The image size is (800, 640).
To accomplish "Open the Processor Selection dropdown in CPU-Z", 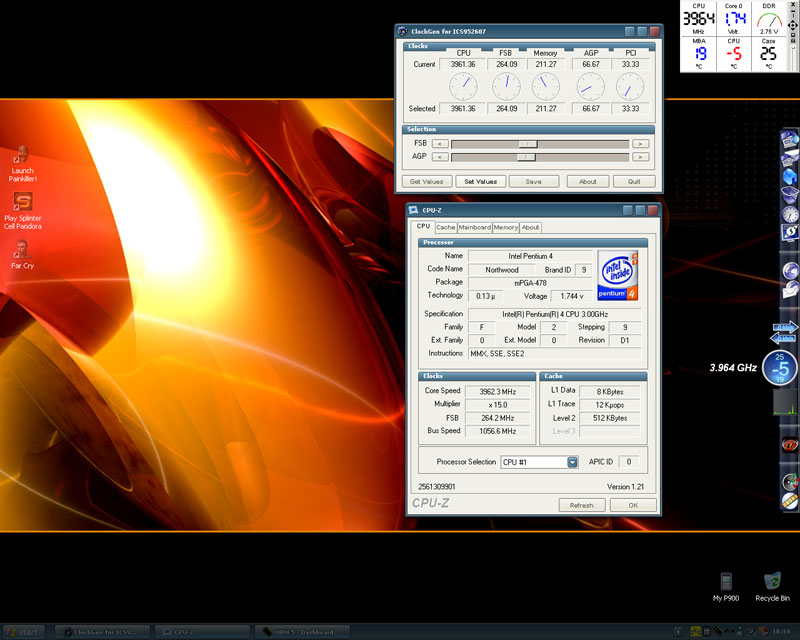I will 572,462.
